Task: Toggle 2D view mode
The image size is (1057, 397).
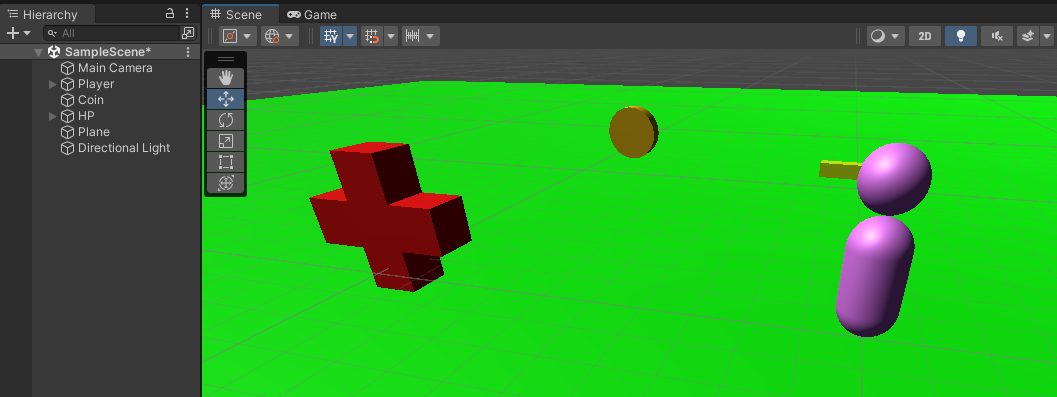Action: pyautogui.click(x=925, y=36)
